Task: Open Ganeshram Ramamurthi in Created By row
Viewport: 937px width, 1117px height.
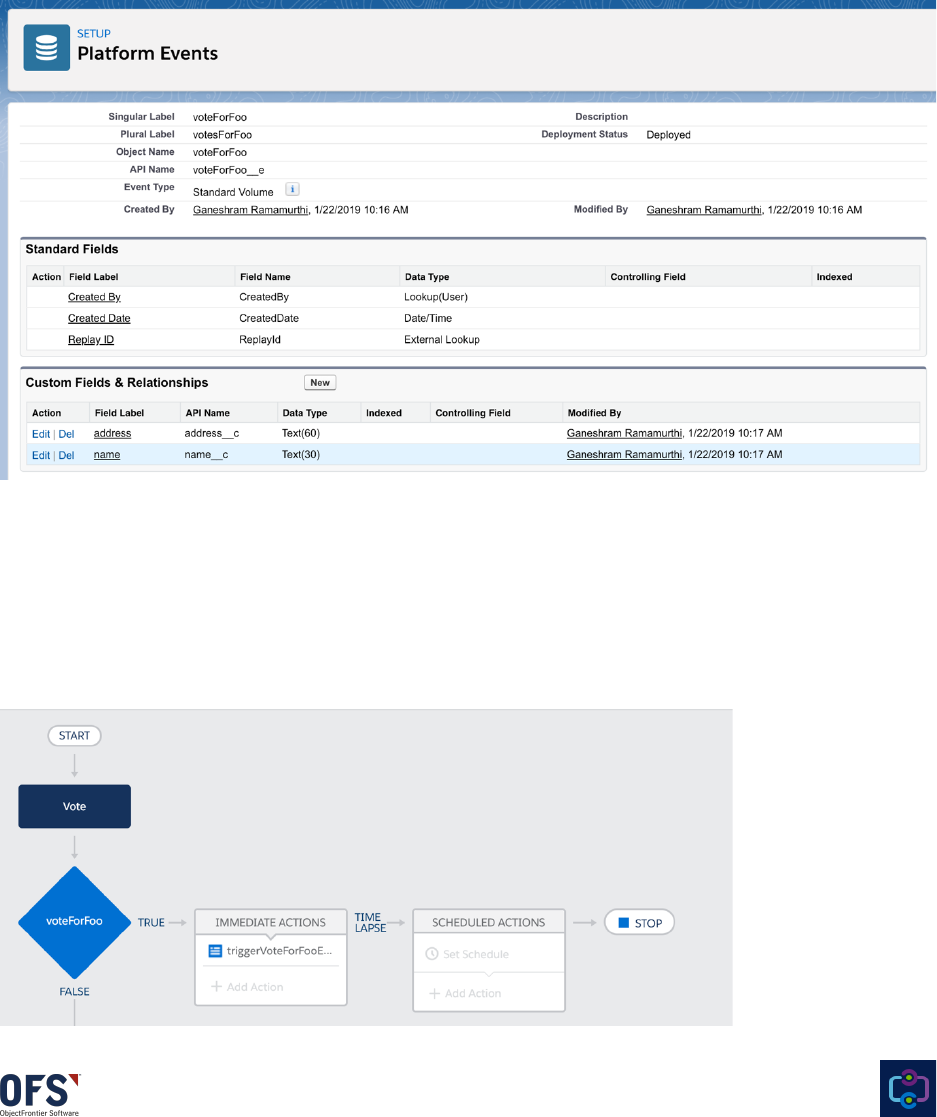Action: tap(251, 209)
